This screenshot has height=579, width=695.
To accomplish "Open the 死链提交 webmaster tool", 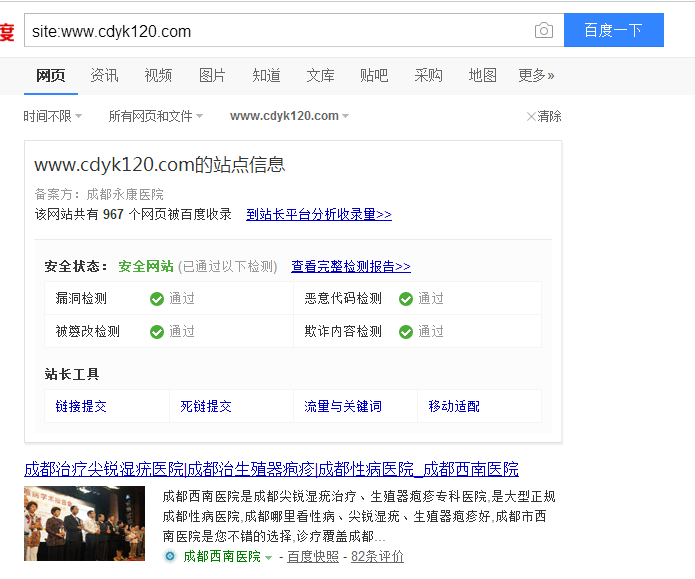I will coord(206,406).
